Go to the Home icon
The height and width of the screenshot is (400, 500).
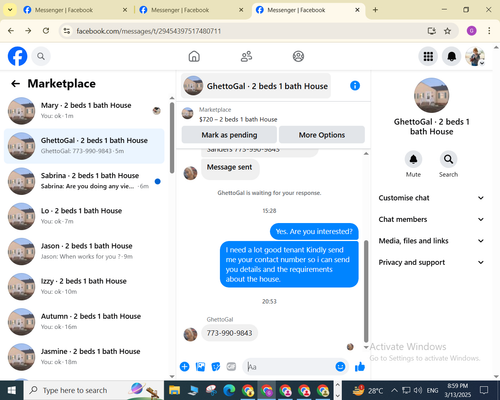tap(194, 56)
